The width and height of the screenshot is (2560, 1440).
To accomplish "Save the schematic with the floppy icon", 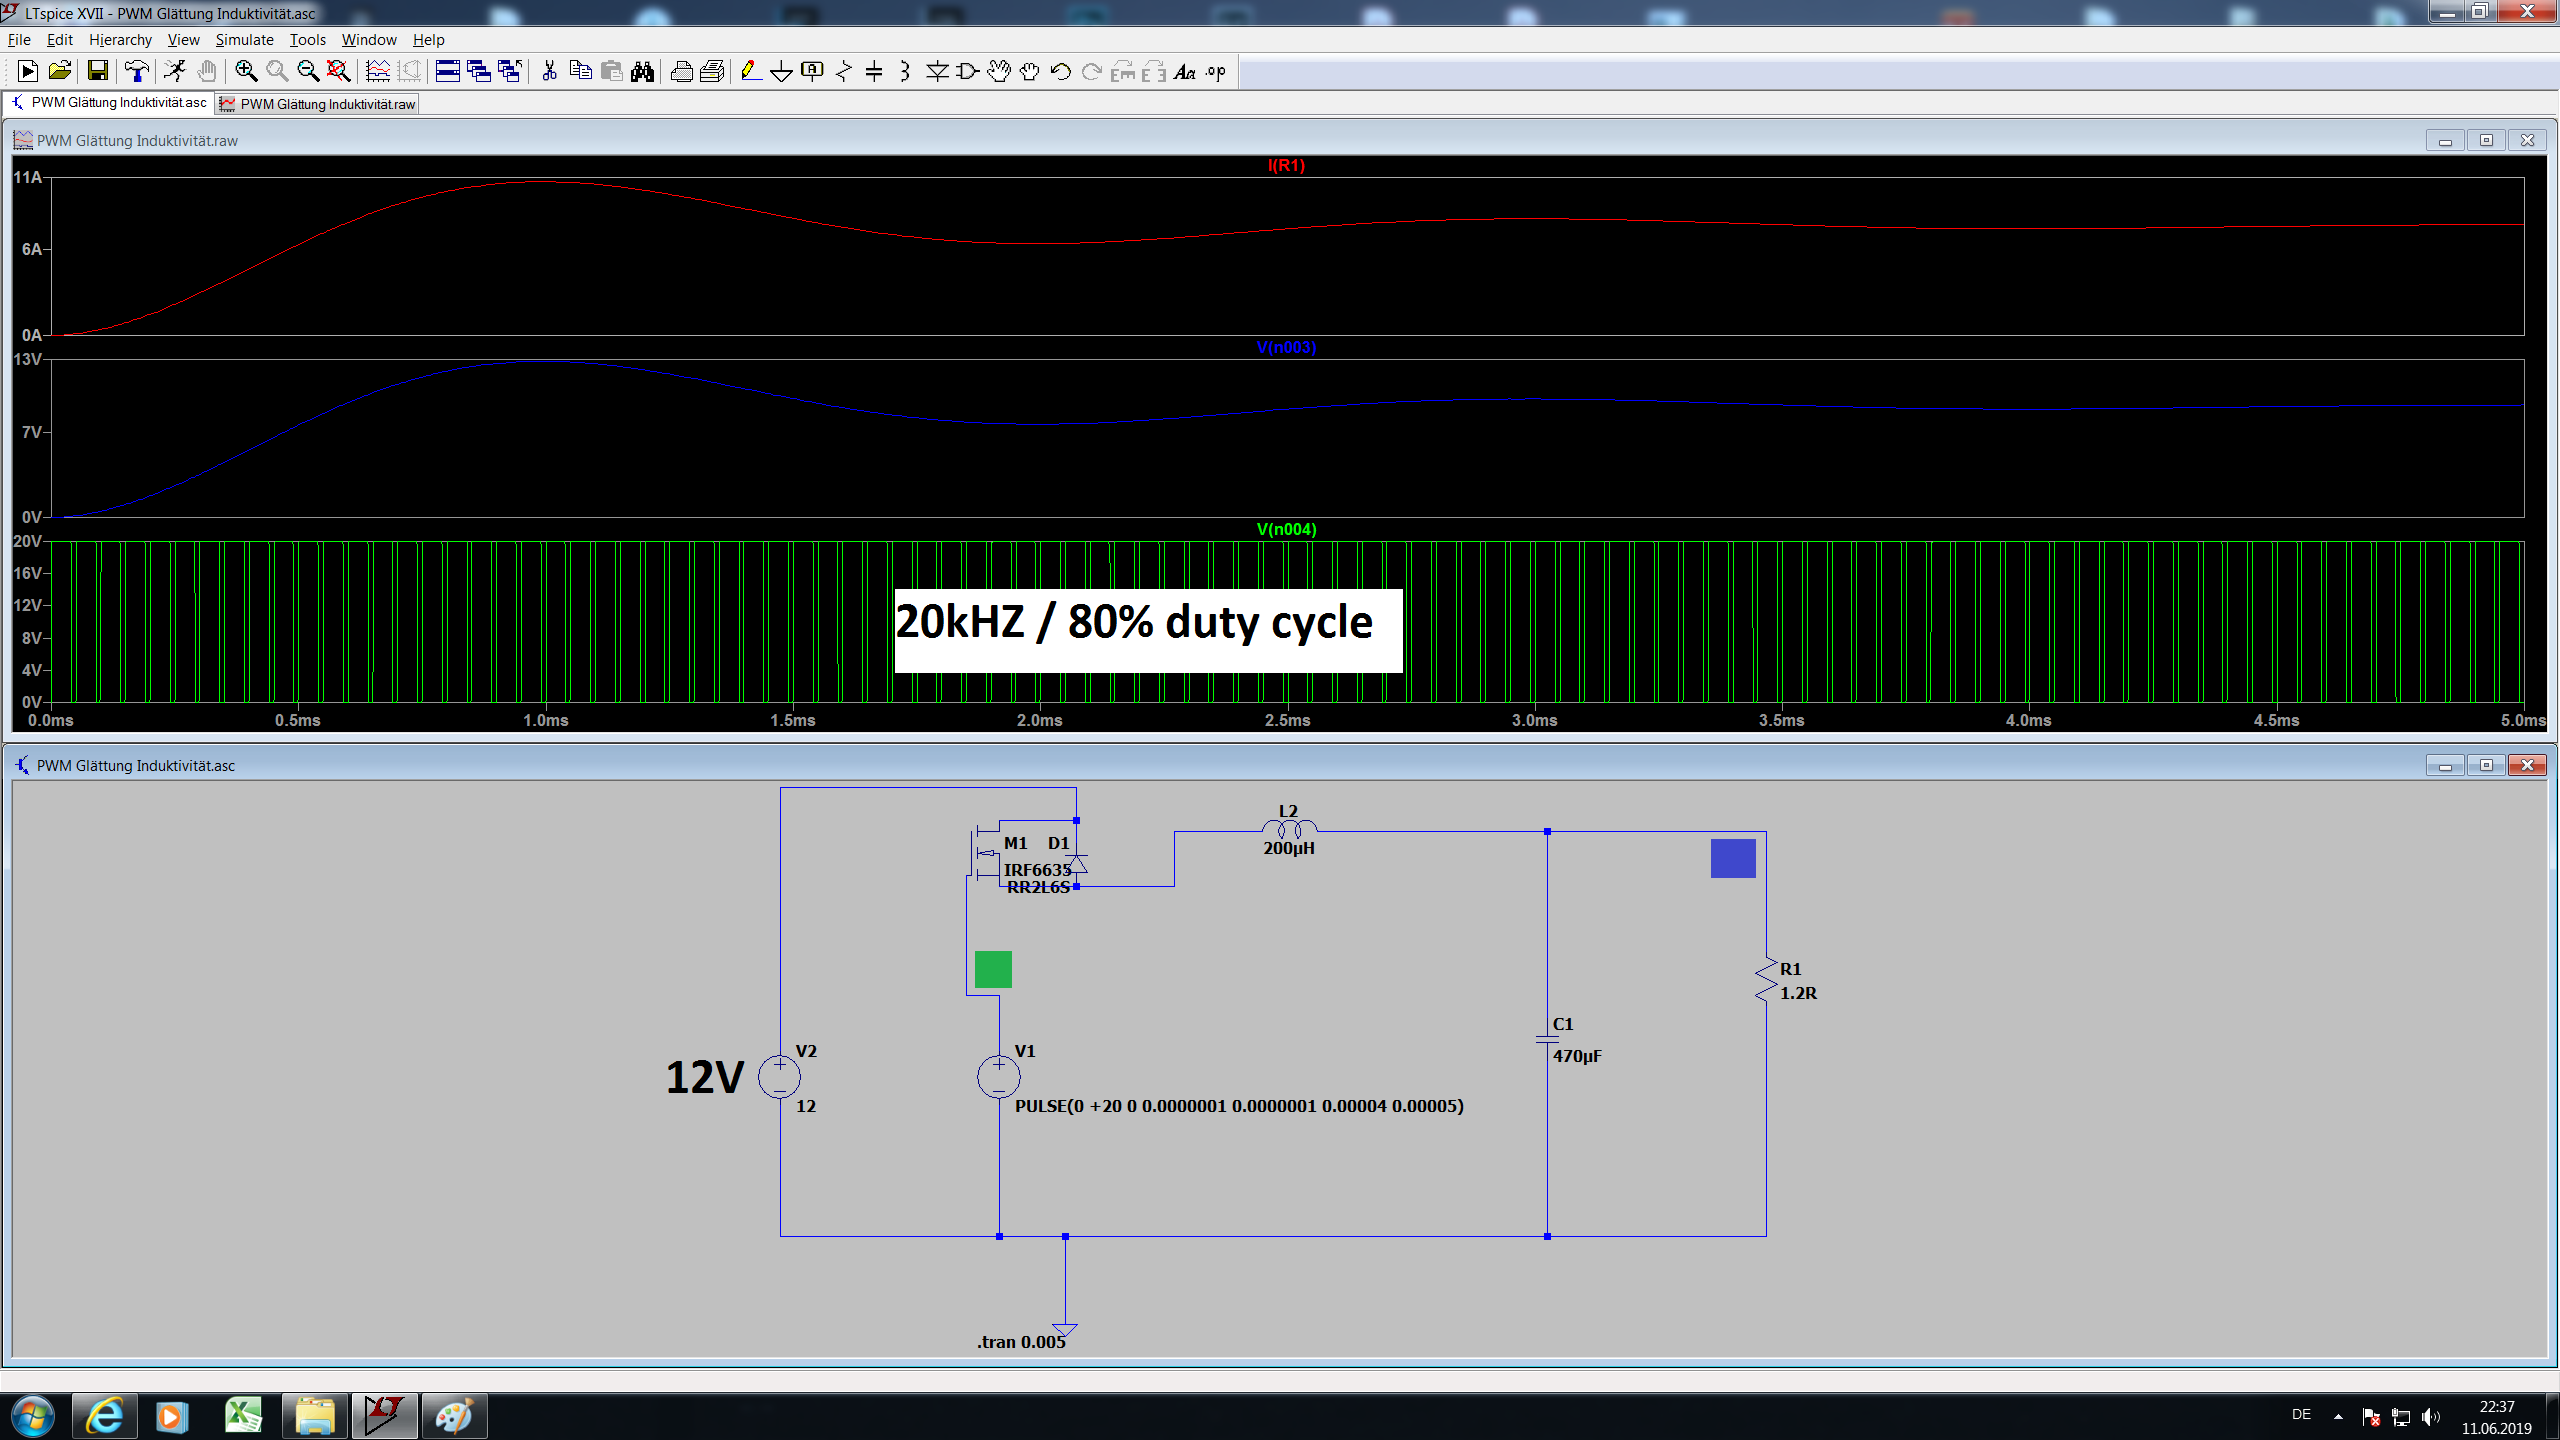I will 97,71.
